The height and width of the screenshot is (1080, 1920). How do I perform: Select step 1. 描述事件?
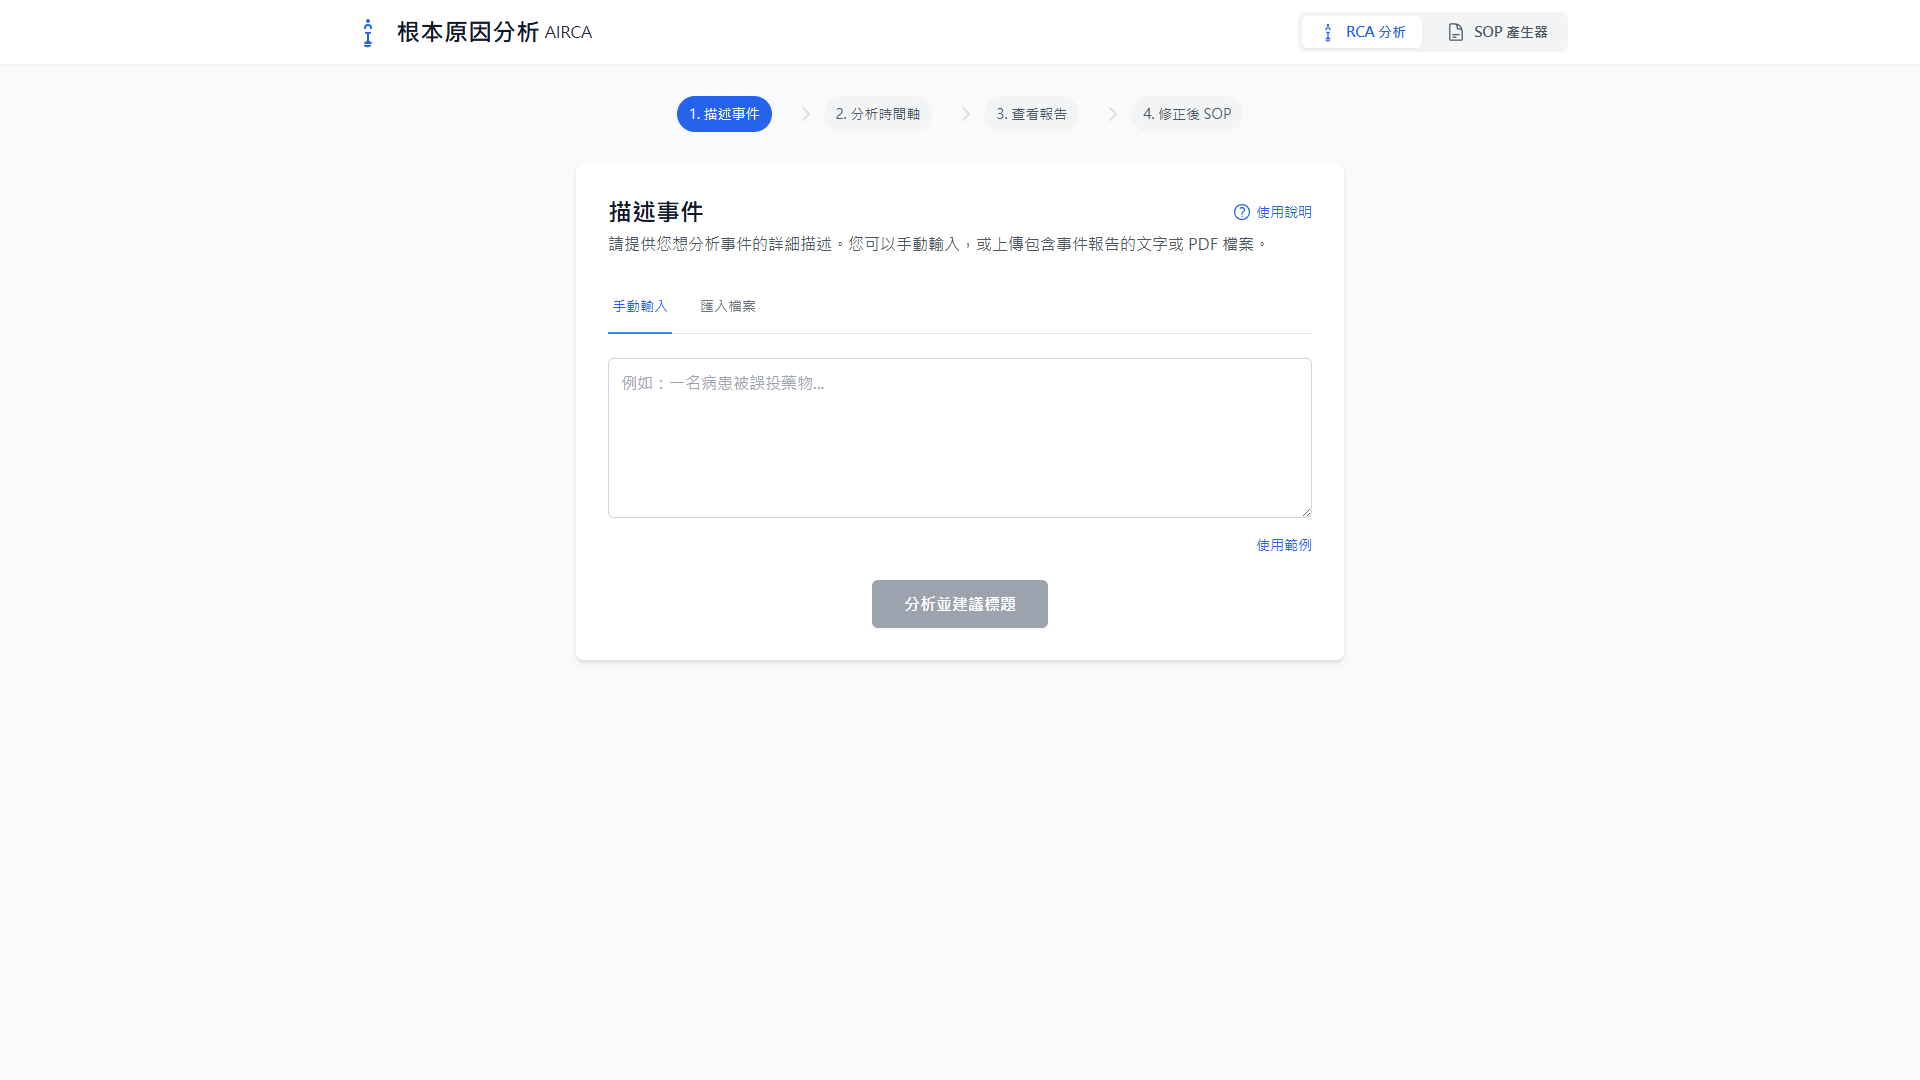[x=724, y=114]
